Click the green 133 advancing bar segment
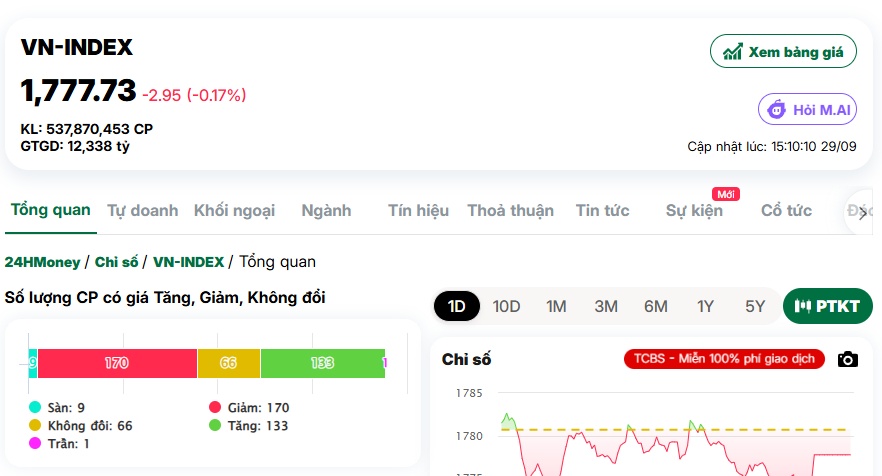Viewport: 882px width, 476px height. [x=322, y=363]
